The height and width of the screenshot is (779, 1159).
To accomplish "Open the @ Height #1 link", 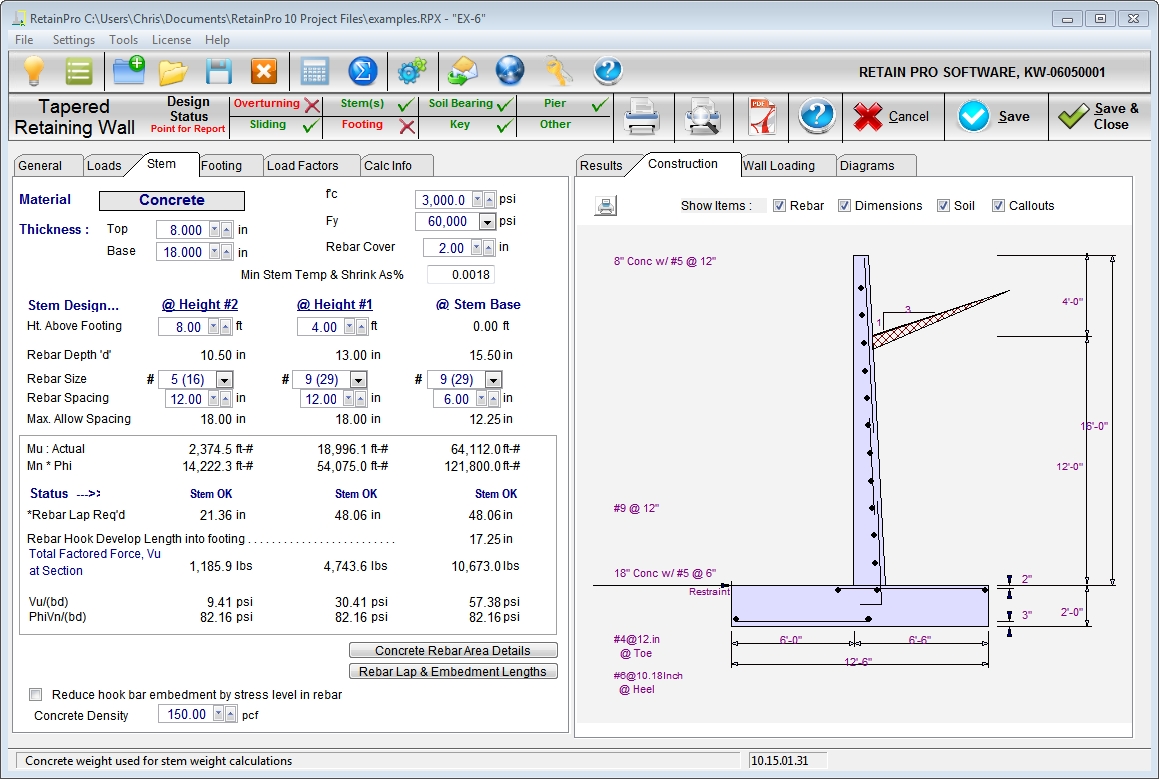I will 335,305.
